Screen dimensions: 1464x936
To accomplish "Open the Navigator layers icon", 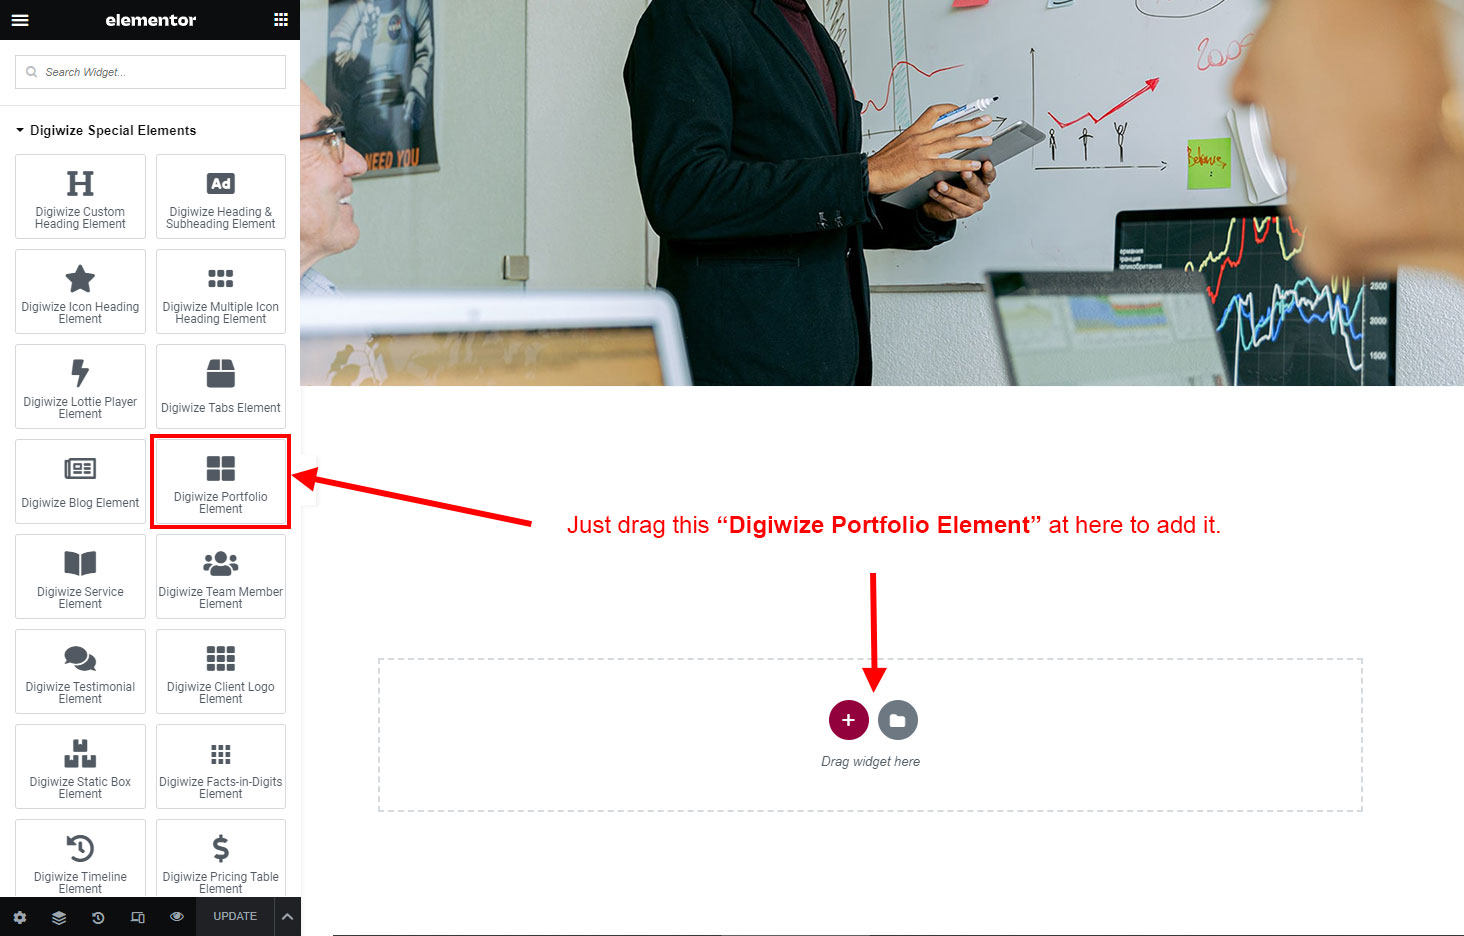I will 59,917.
